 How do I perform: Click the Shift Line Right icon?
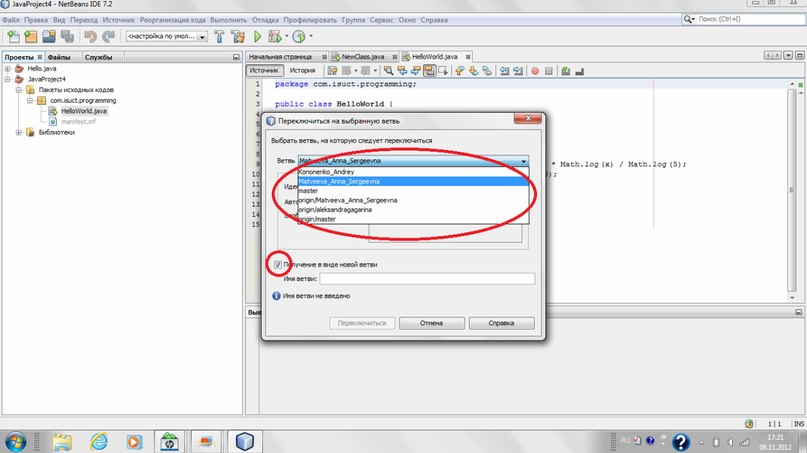click(x=518, y=71)
